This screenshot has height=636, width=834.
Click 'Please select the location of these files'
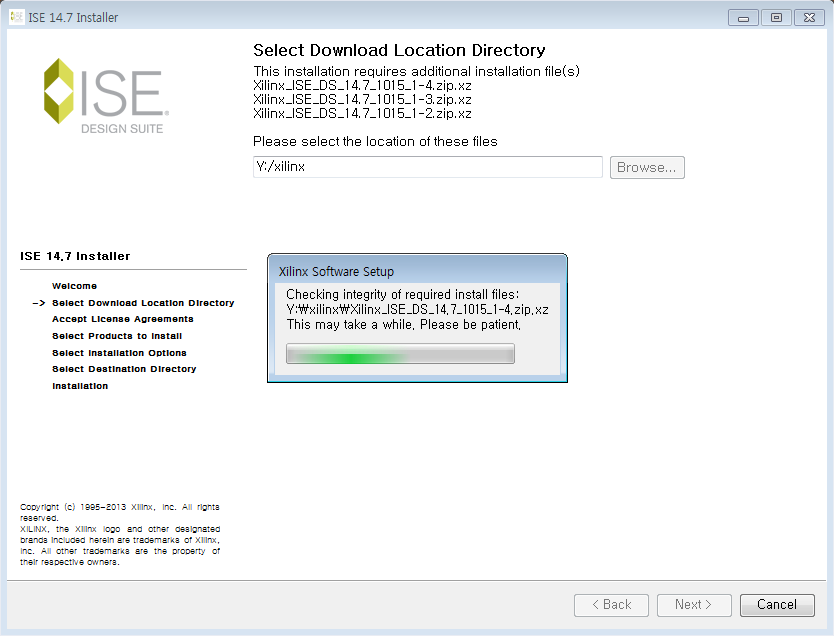375,141
